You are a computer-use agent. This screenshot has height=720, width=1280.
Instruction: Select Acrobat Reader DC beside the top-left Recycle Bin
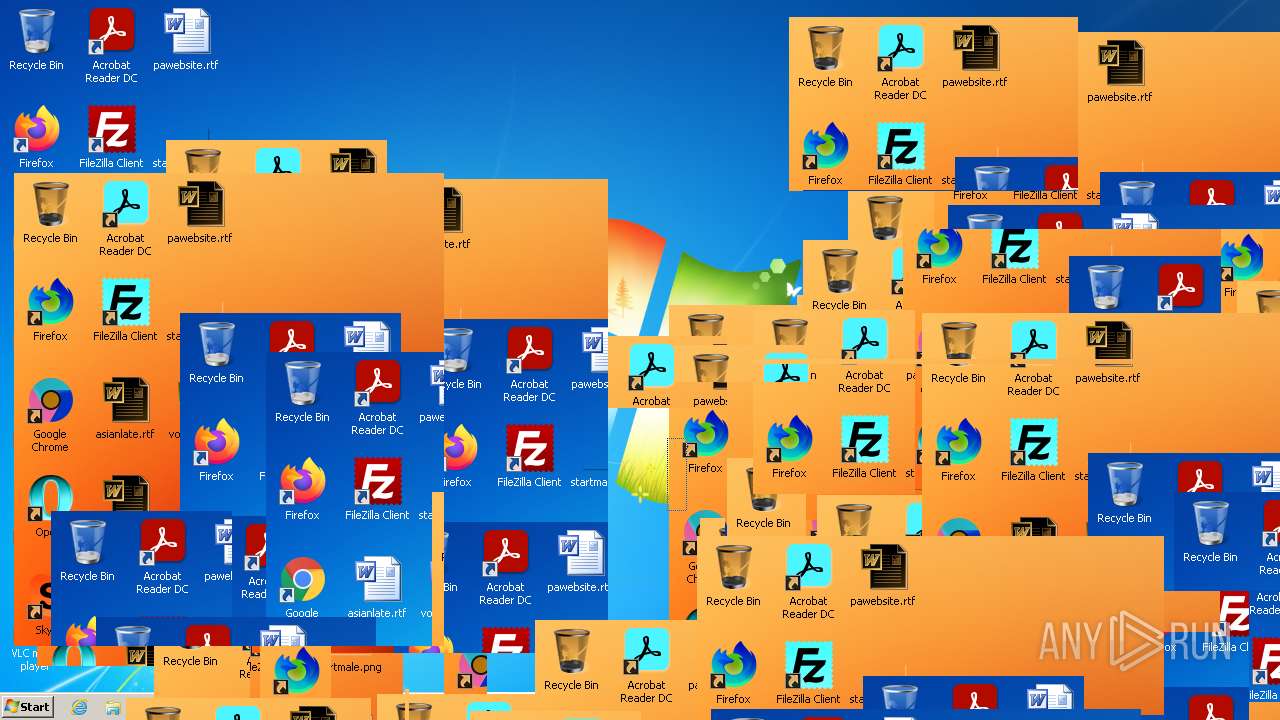[x=111, y=46]
